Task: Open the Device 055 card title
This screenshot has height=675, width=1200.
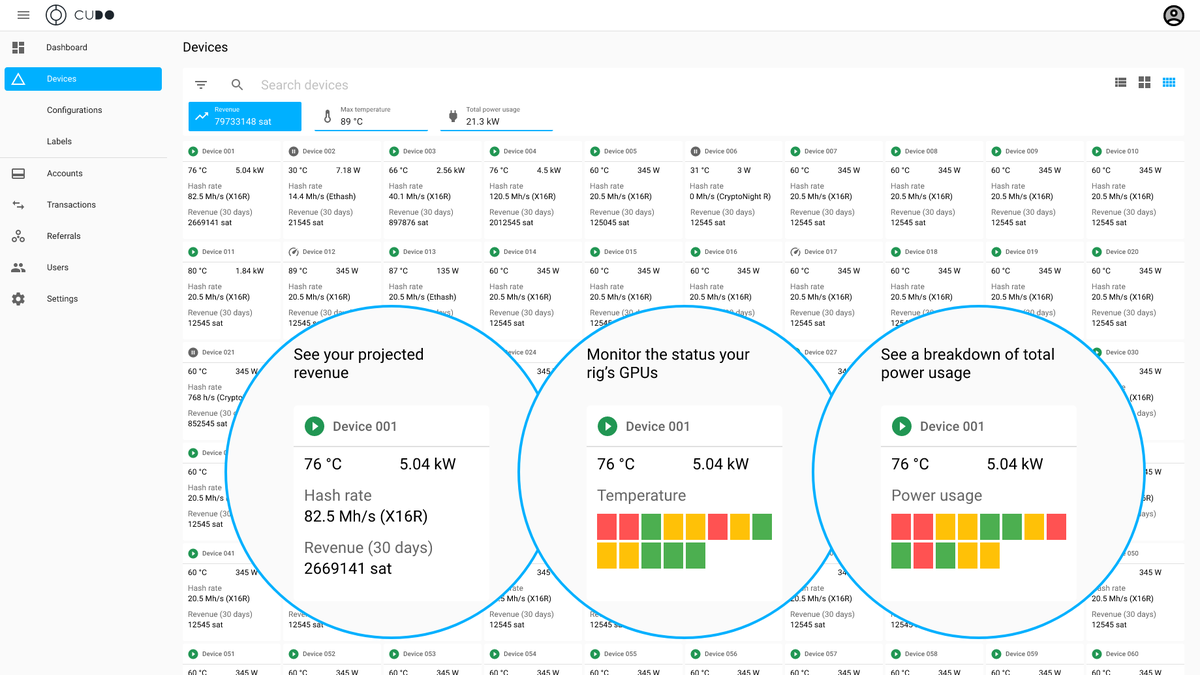Action: click(620, 654)
